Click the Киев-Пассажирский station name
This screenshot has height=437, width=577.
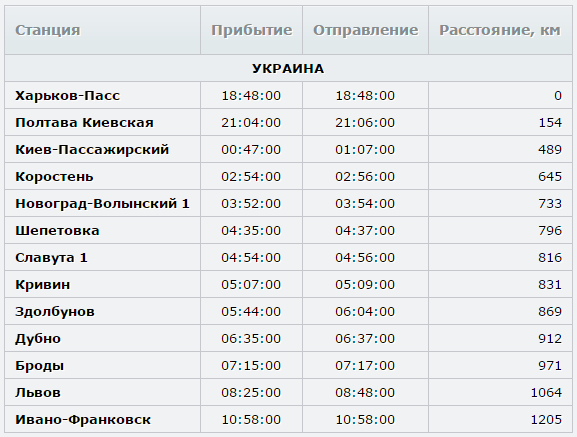click(92, 150)
